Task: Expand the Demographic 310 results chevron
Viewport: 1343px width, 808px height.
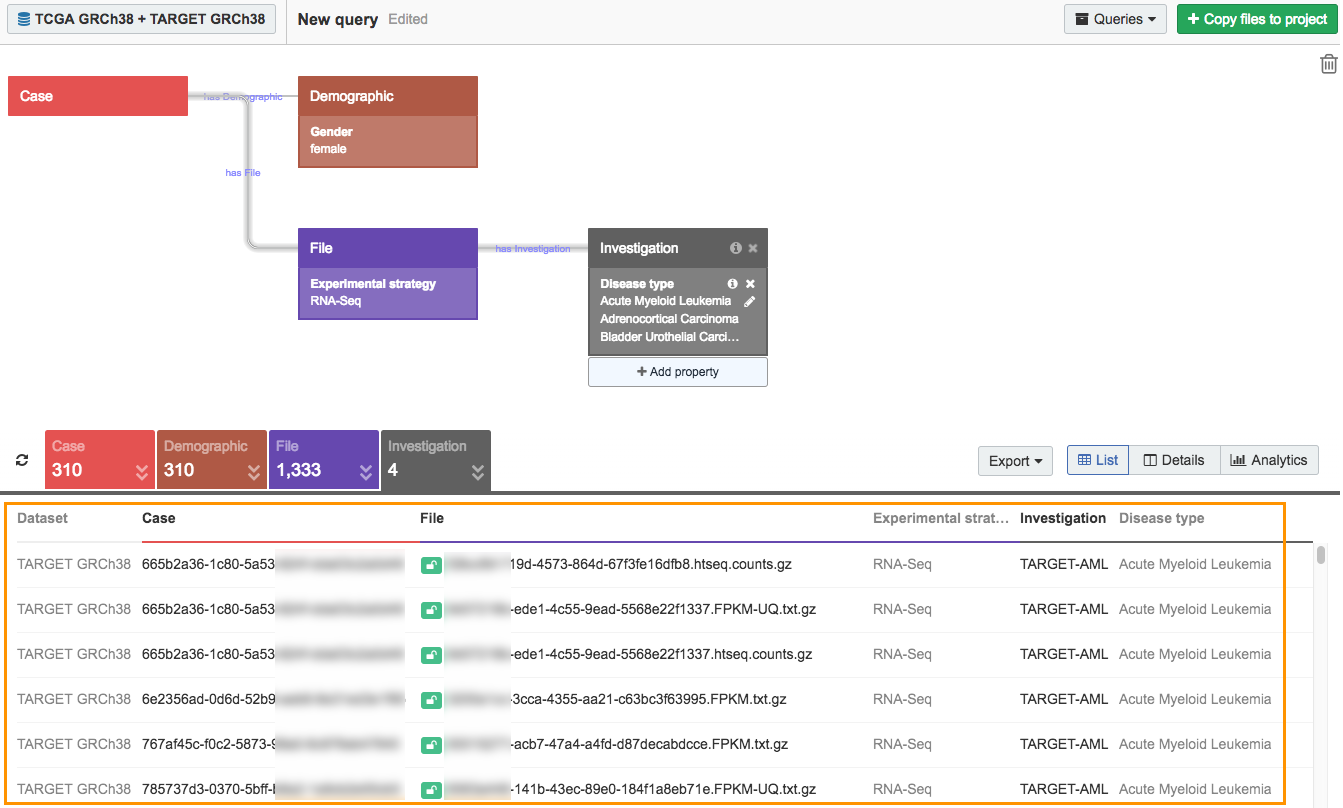Action: click(254, 472)
